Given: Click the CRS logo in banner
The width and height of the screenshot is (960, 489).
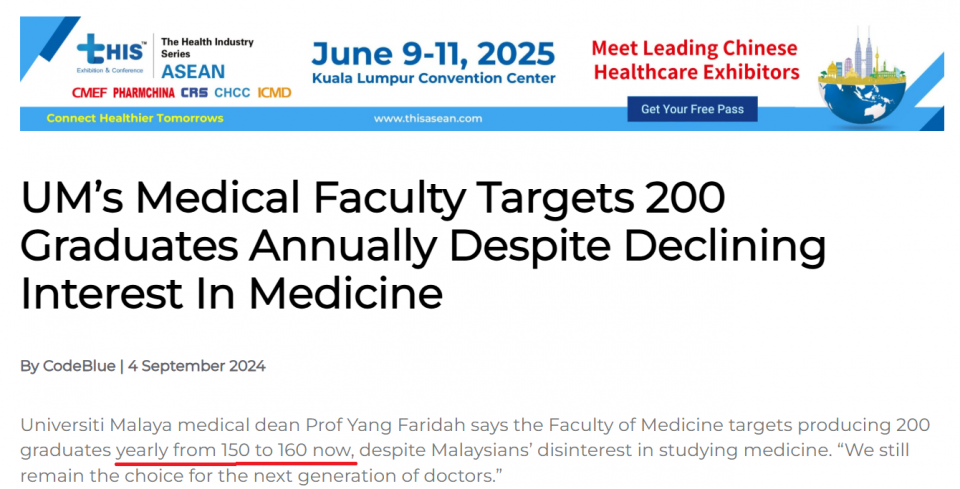Looking at the screenshot, I should (x=194, y=93).
